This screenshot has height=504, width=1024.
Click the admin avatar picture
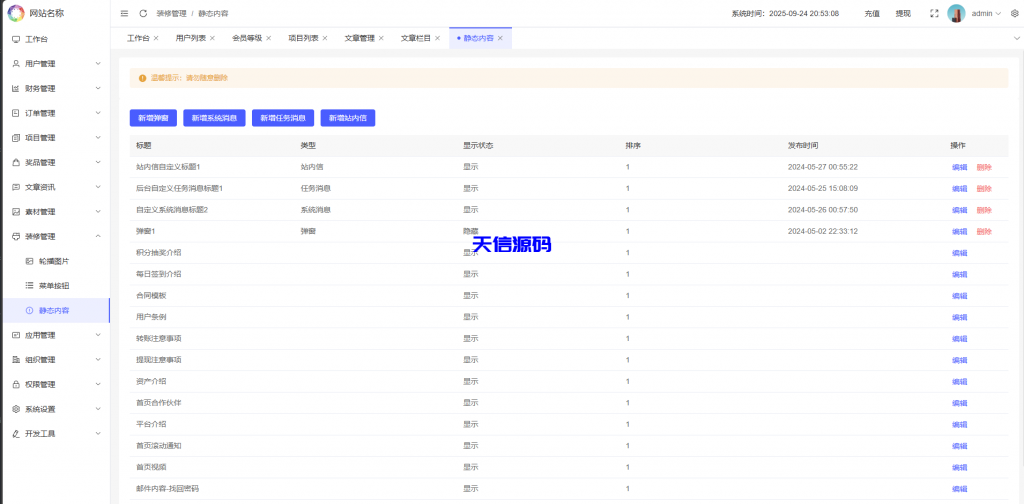pos(956,13)
